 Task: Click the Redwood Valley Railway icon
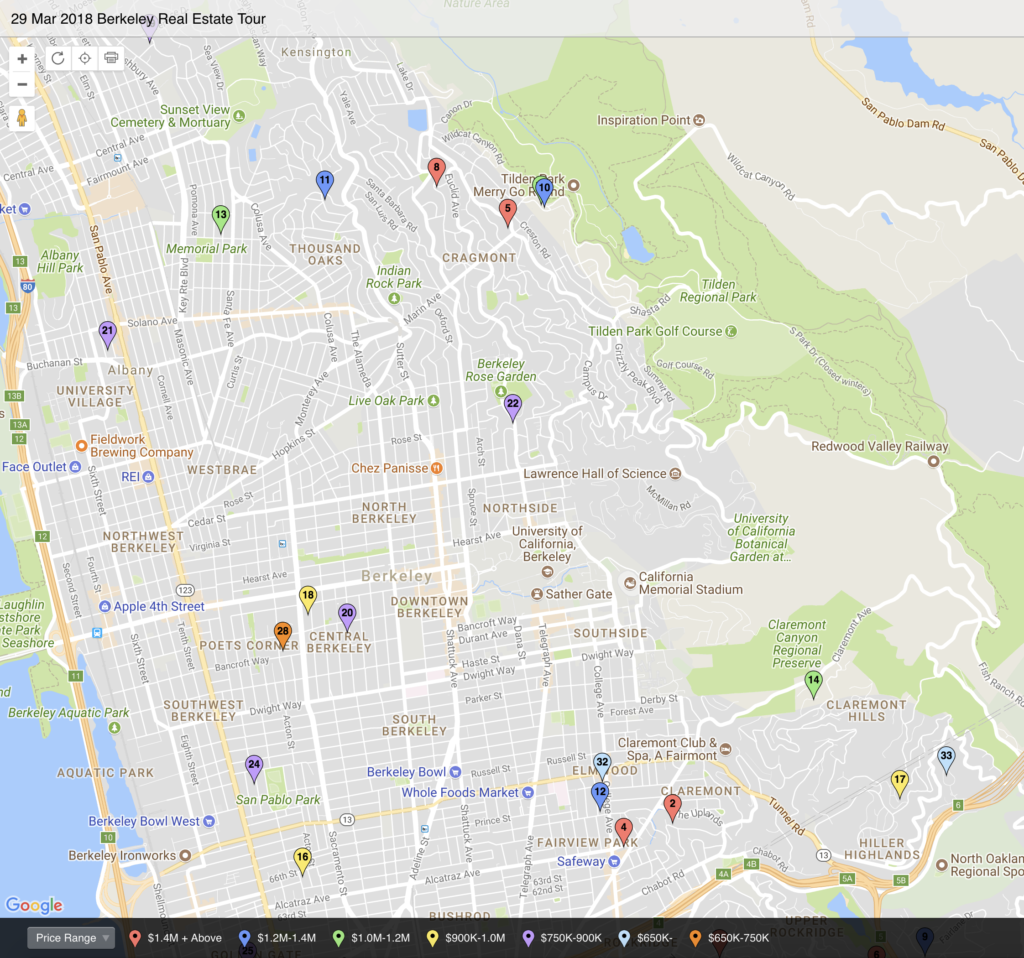[934, 461]
